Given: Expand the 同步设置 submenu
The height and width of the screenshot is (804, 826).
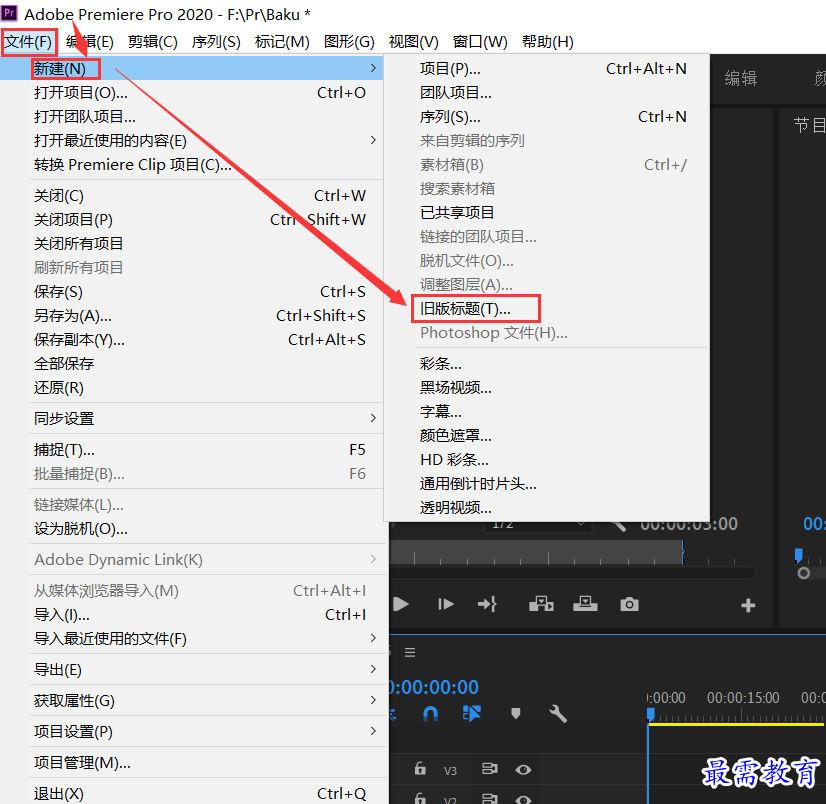Looking at the screenshot, I should pyautogui.click(x=373, y=418).
